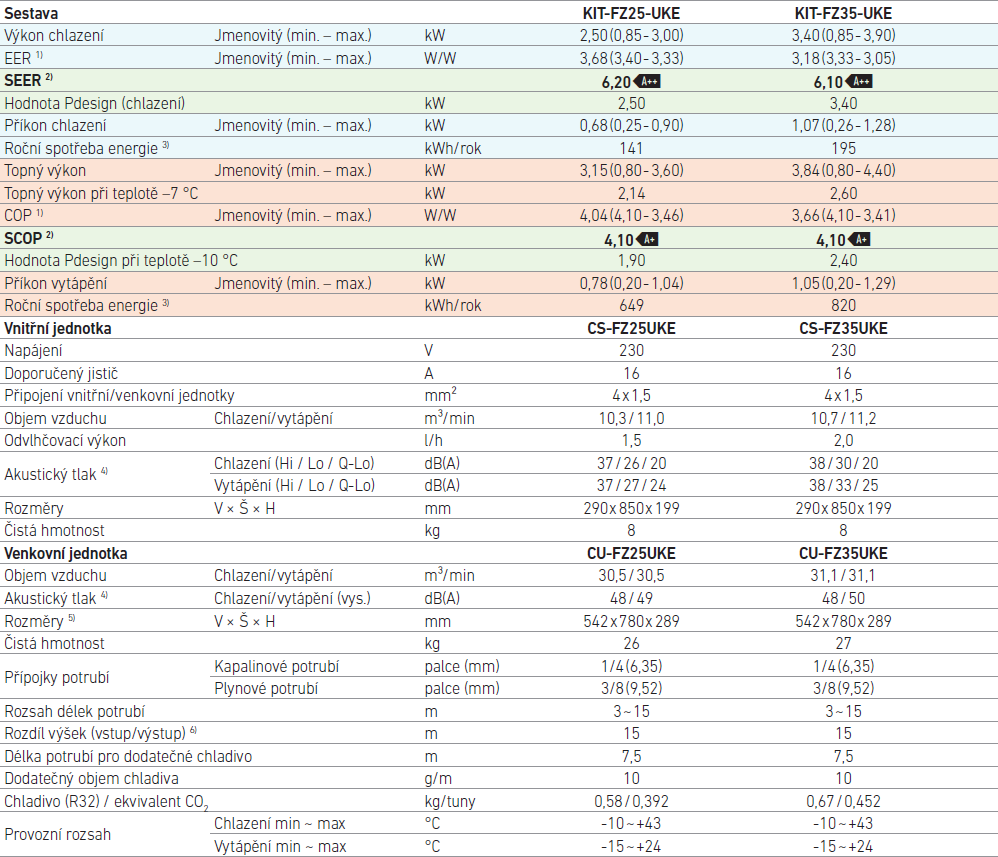Click the Vytápění min ~ max label
Screen dimensions: 998x857
(x=280, y=847)
